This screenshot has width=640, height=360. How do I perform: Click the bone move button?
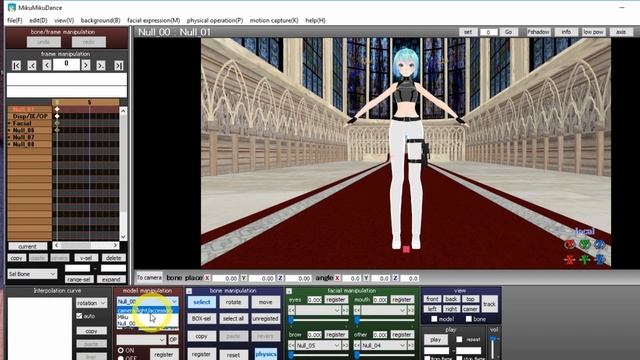(x=265, y=302)
